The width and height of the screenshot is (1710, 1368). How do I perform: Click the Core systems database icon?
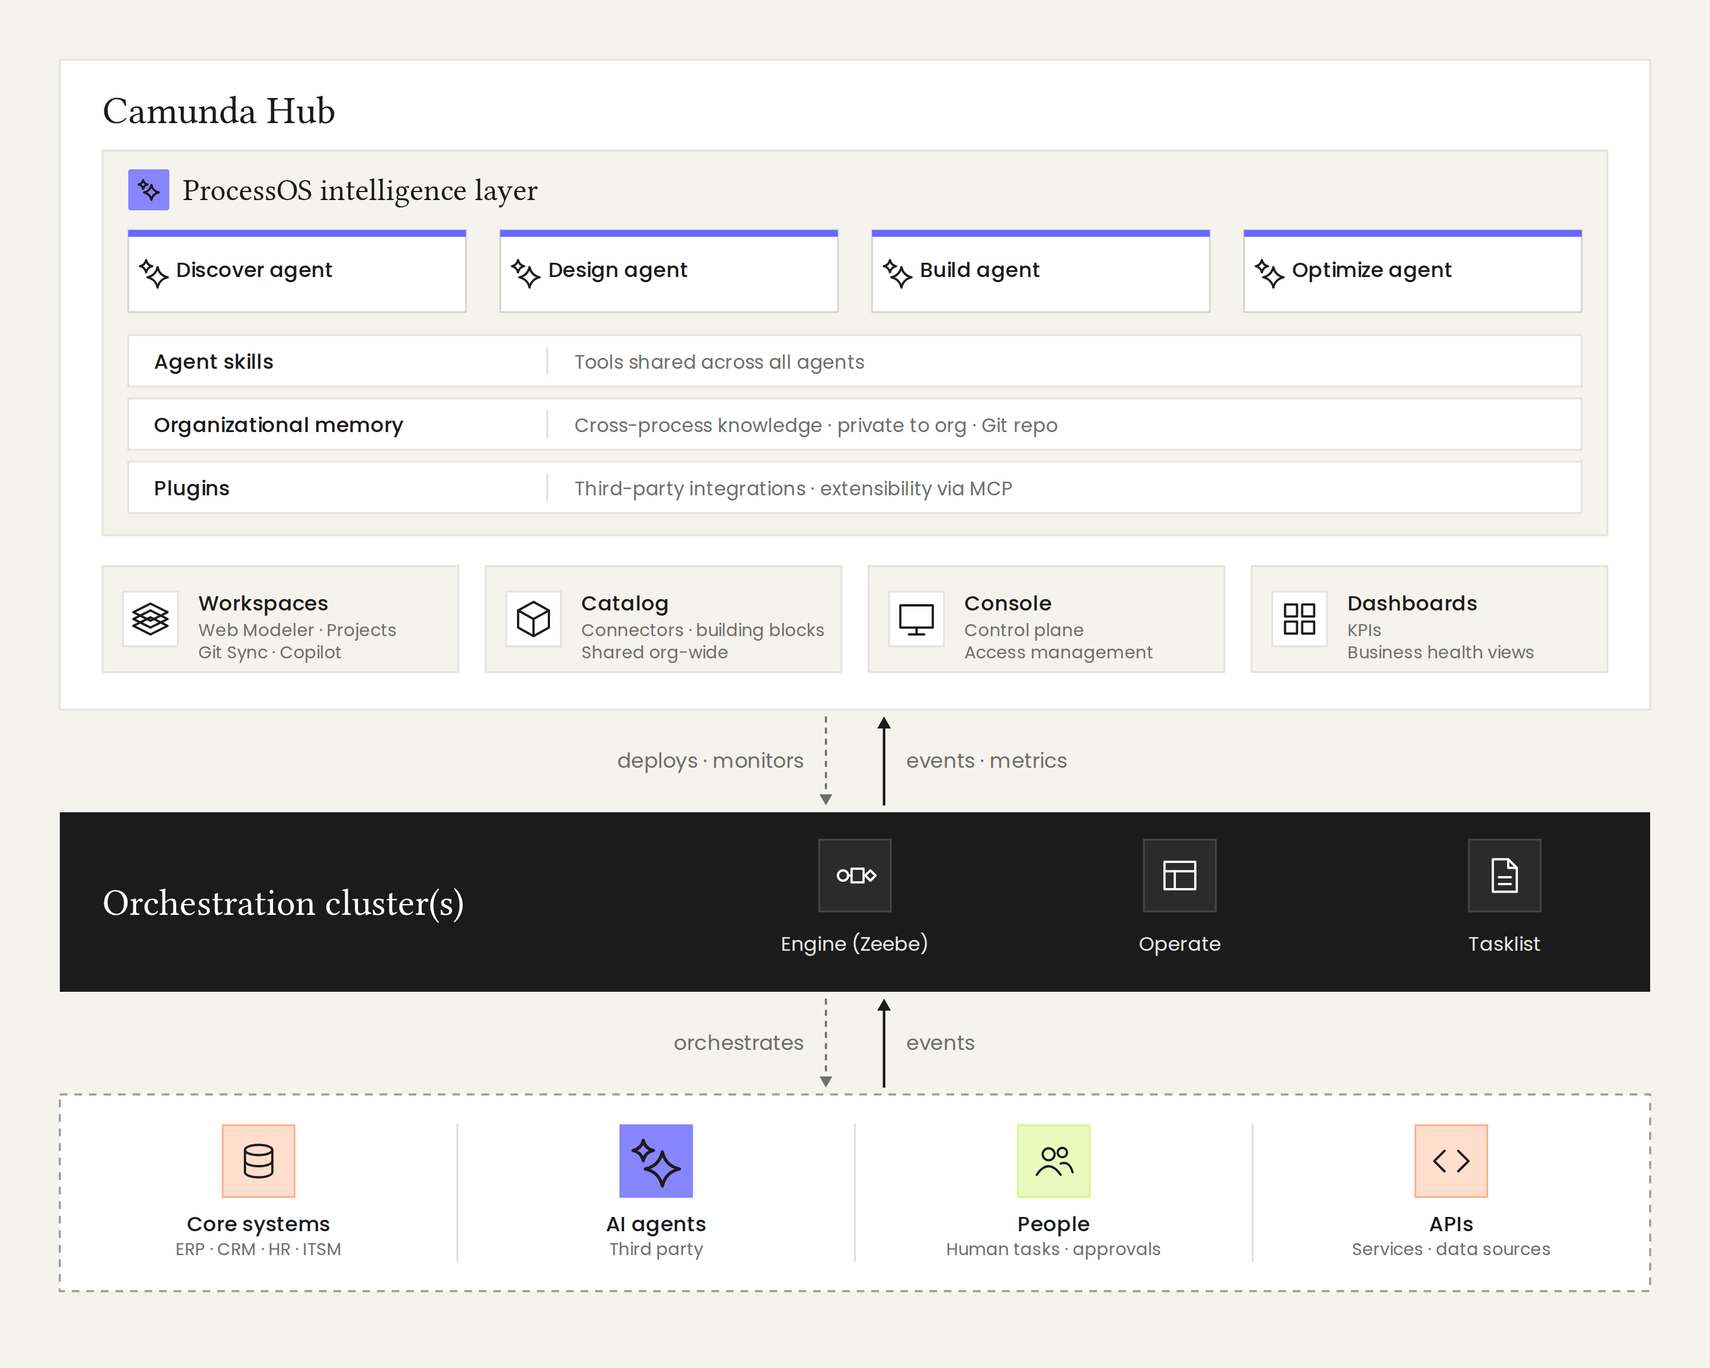click(259, 1161)
